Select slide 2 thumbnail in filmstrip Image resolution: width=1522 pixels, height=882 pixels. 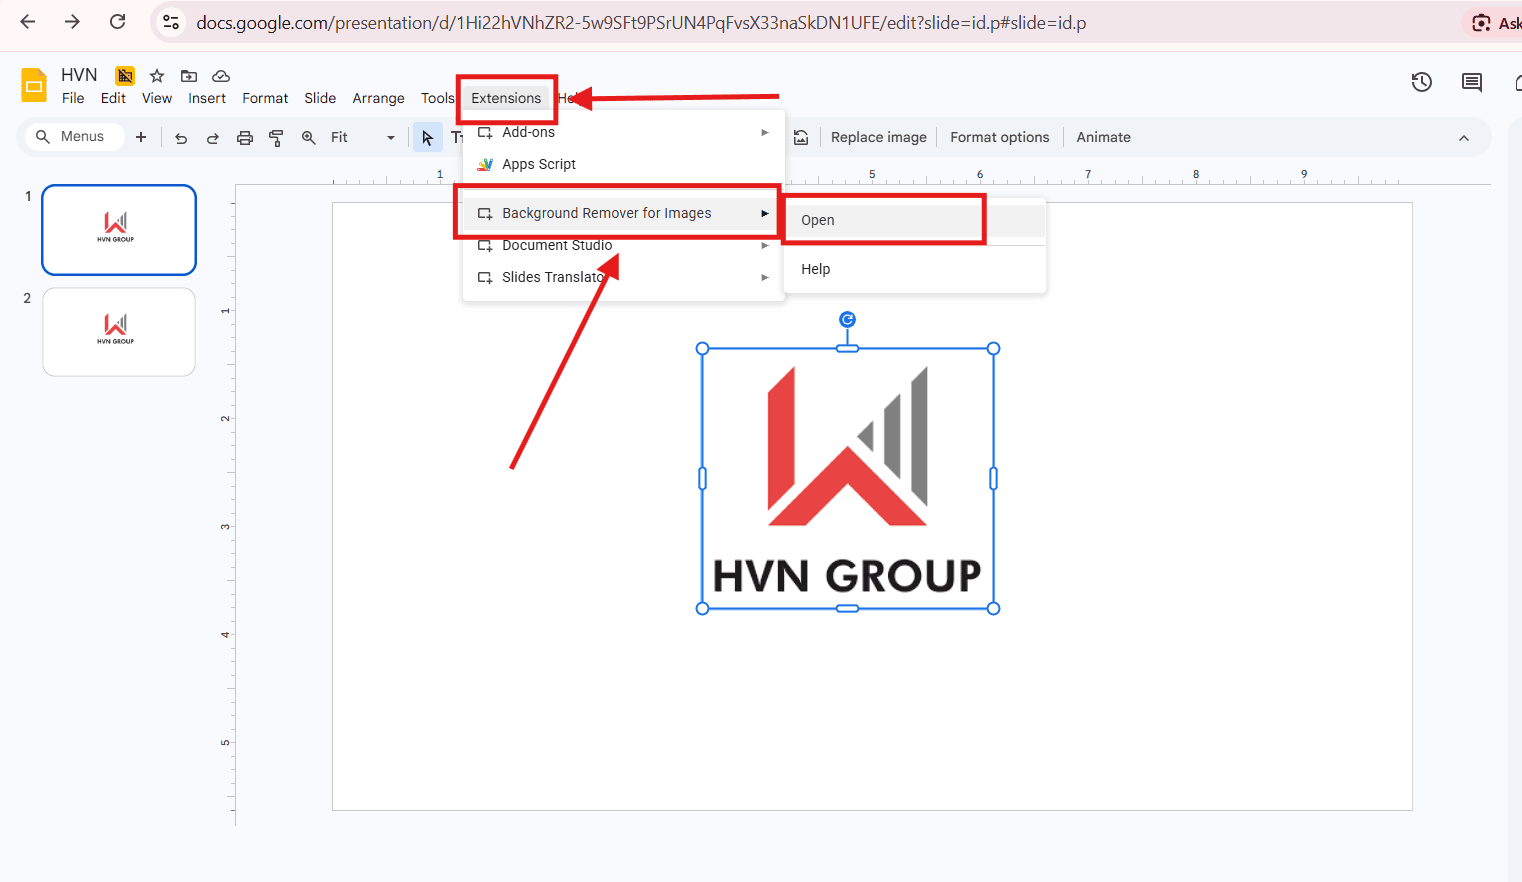(x=119, y=332)
